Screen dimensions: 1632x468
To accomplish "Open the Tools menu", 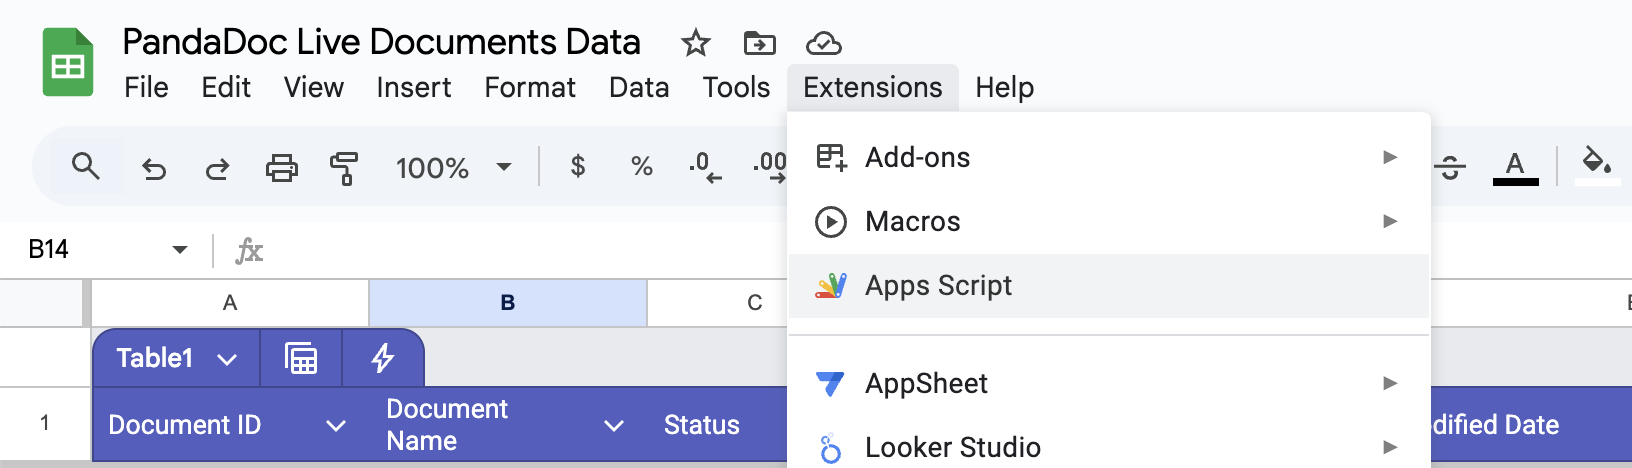I will (x=736, y=88).
